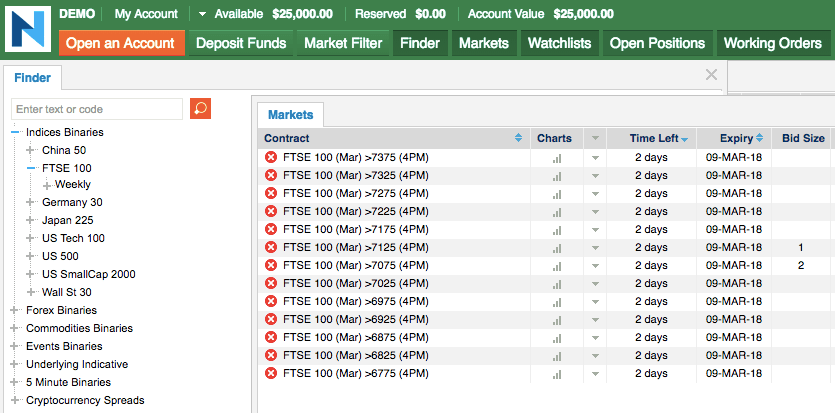The height and width of the screenshot is (413, 835).
Task: Click red X icon on >7275 contract
Action: tap(271, 193)
